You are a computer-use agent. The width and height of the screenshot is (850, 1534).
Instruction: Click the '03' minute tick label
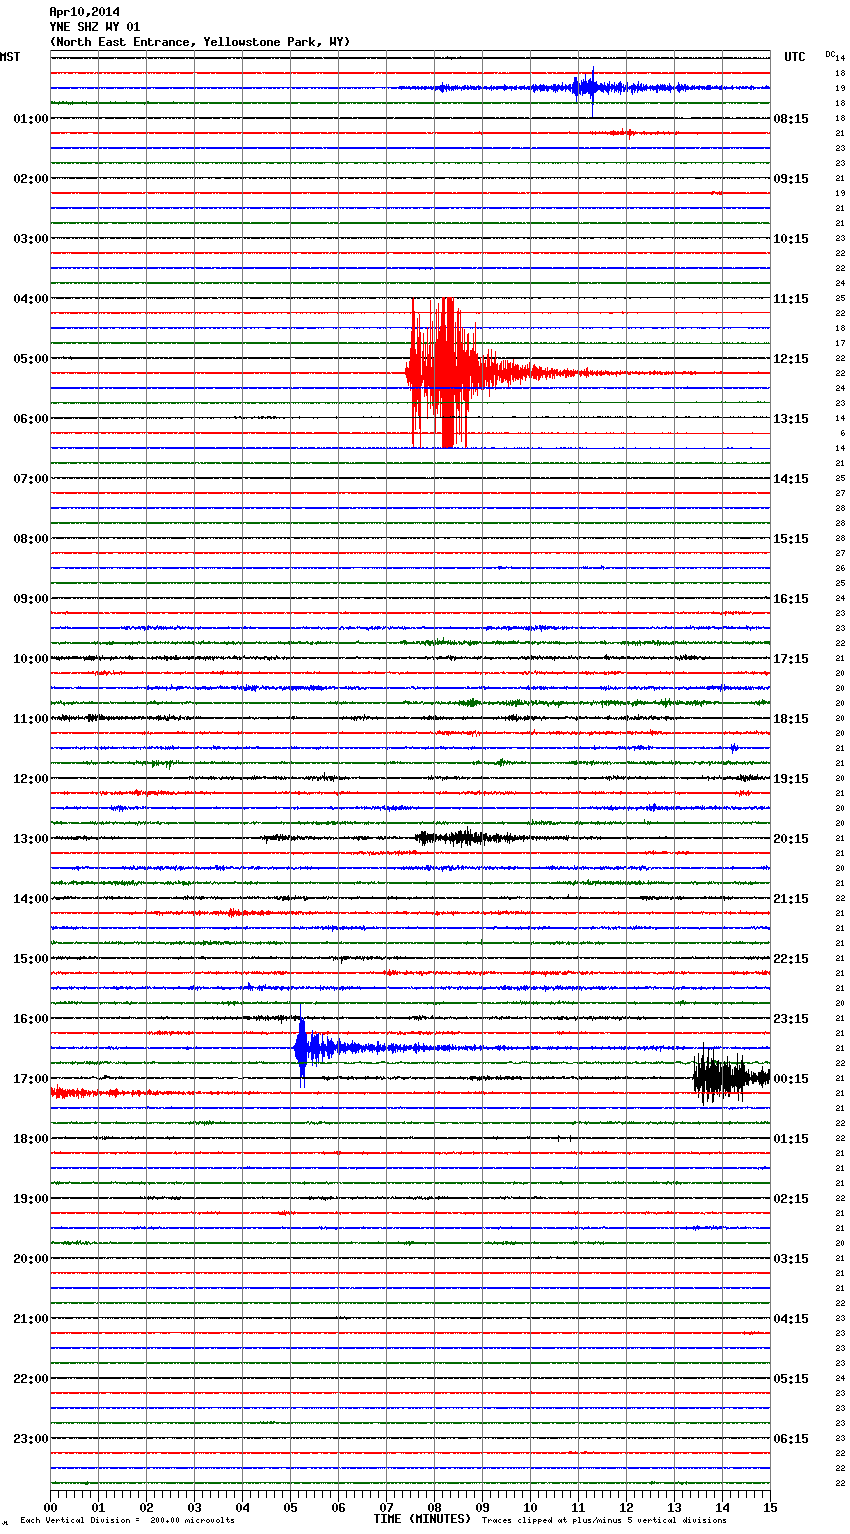click(194, 1507)
